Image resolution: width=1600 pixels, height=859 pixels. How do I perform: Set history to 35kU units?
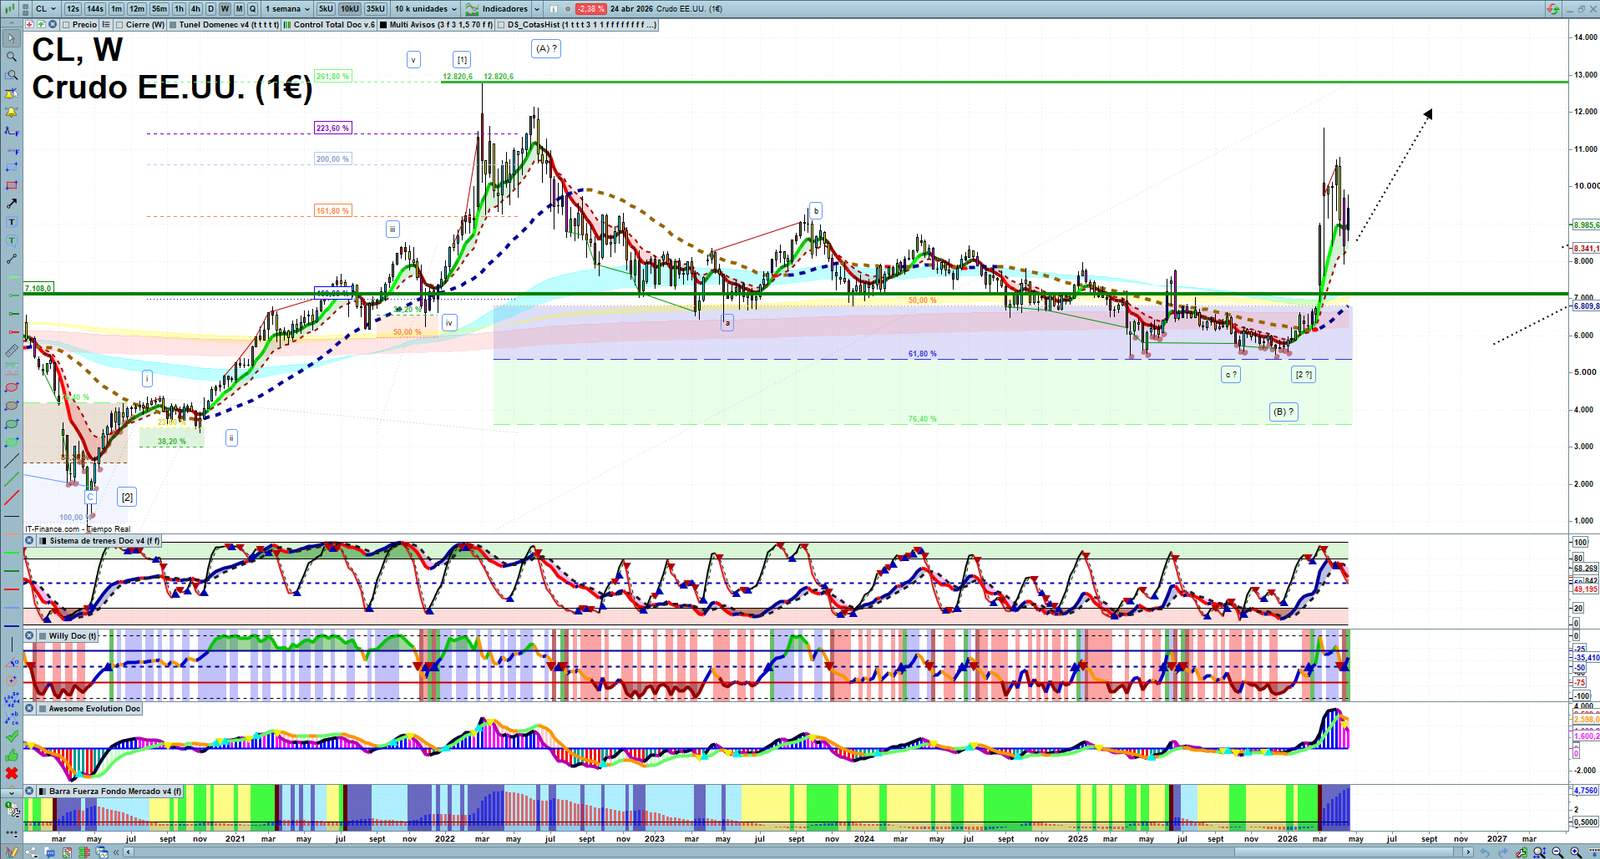pyautogui.click(x=375, y=9)
